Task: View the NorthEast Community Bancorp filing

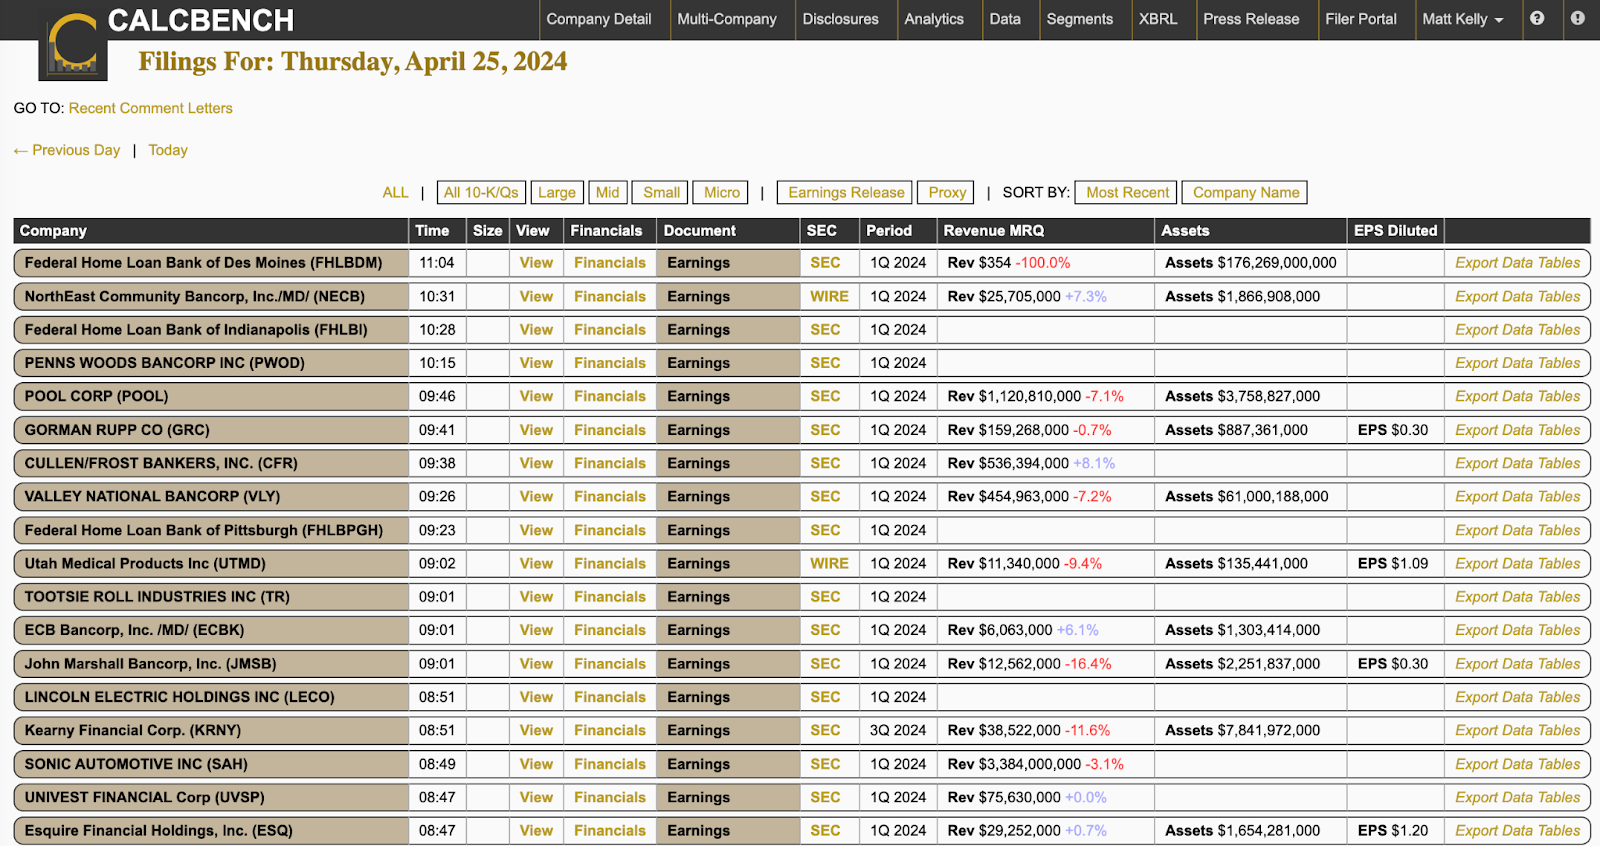Action: point(536,296)
